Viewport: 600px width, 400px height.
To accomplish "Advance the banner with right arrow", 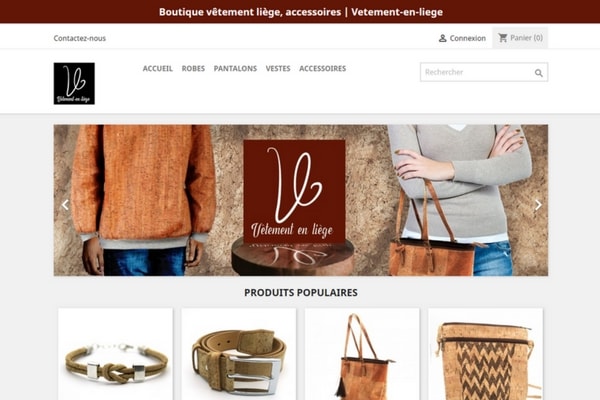I will tap(538, 205).
